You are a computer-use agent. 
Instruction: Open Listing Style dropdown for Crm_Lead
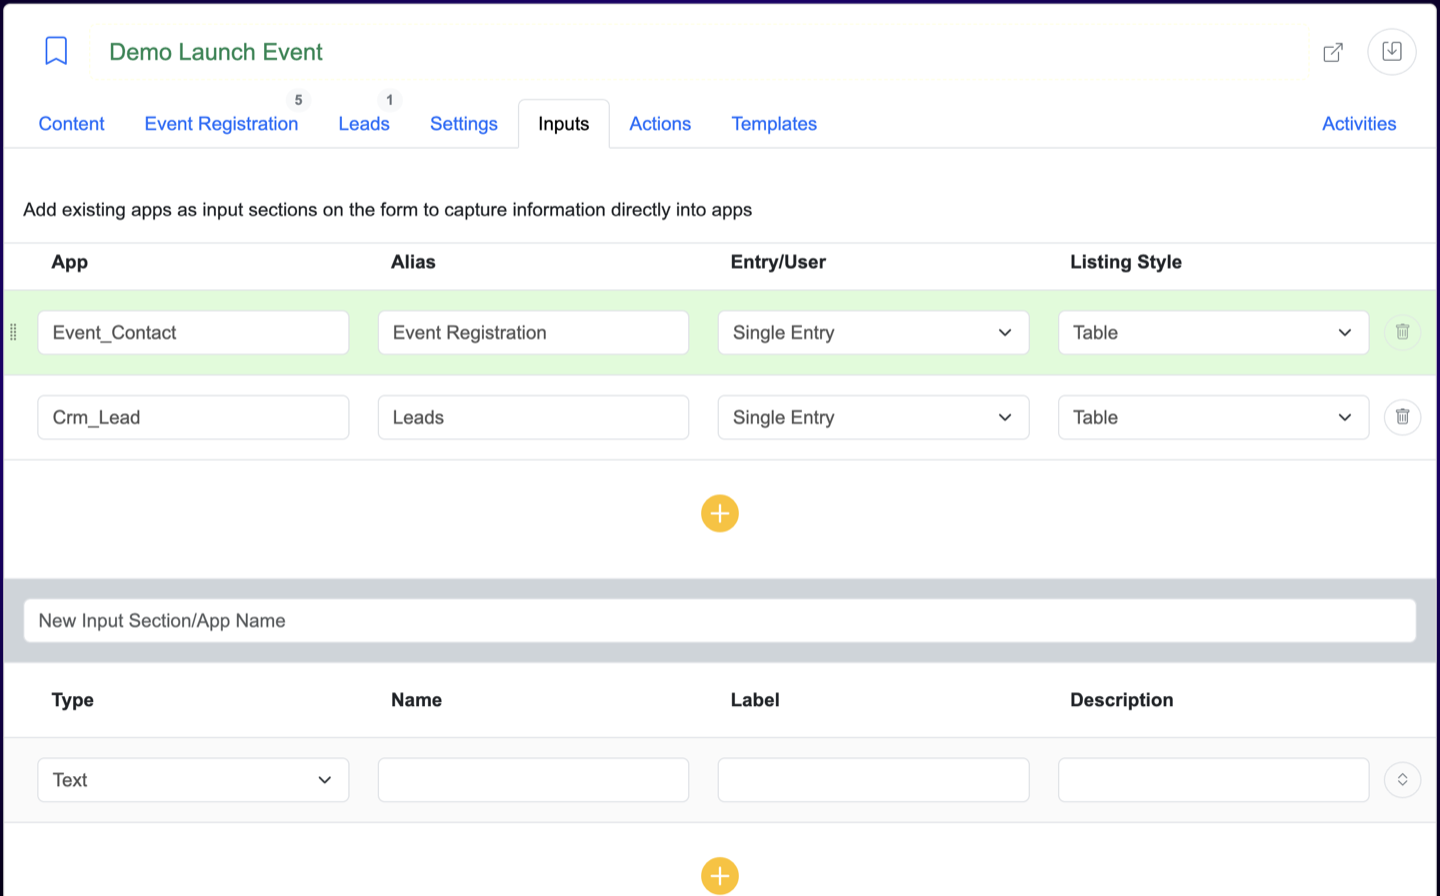coord(1212,418)
